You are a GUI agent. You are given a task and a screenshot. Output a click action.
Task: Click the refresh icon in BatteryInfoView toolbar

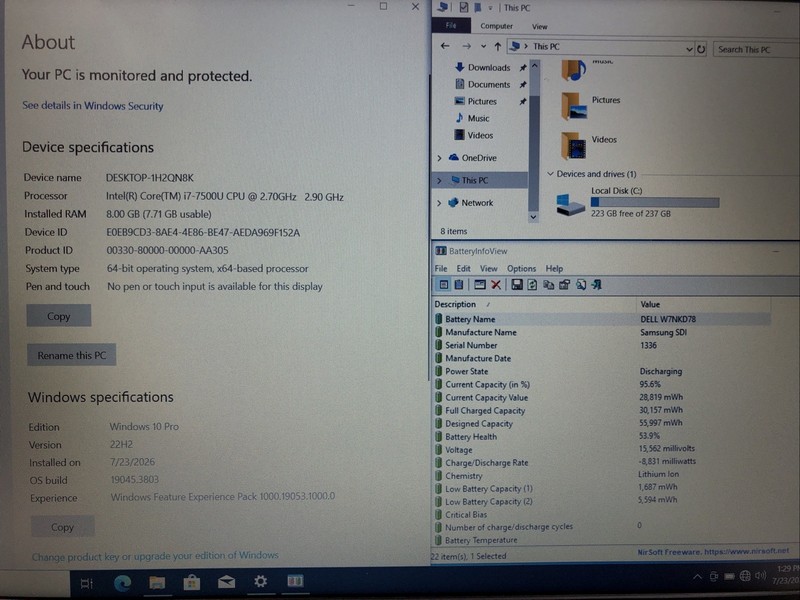click(532, 285)
